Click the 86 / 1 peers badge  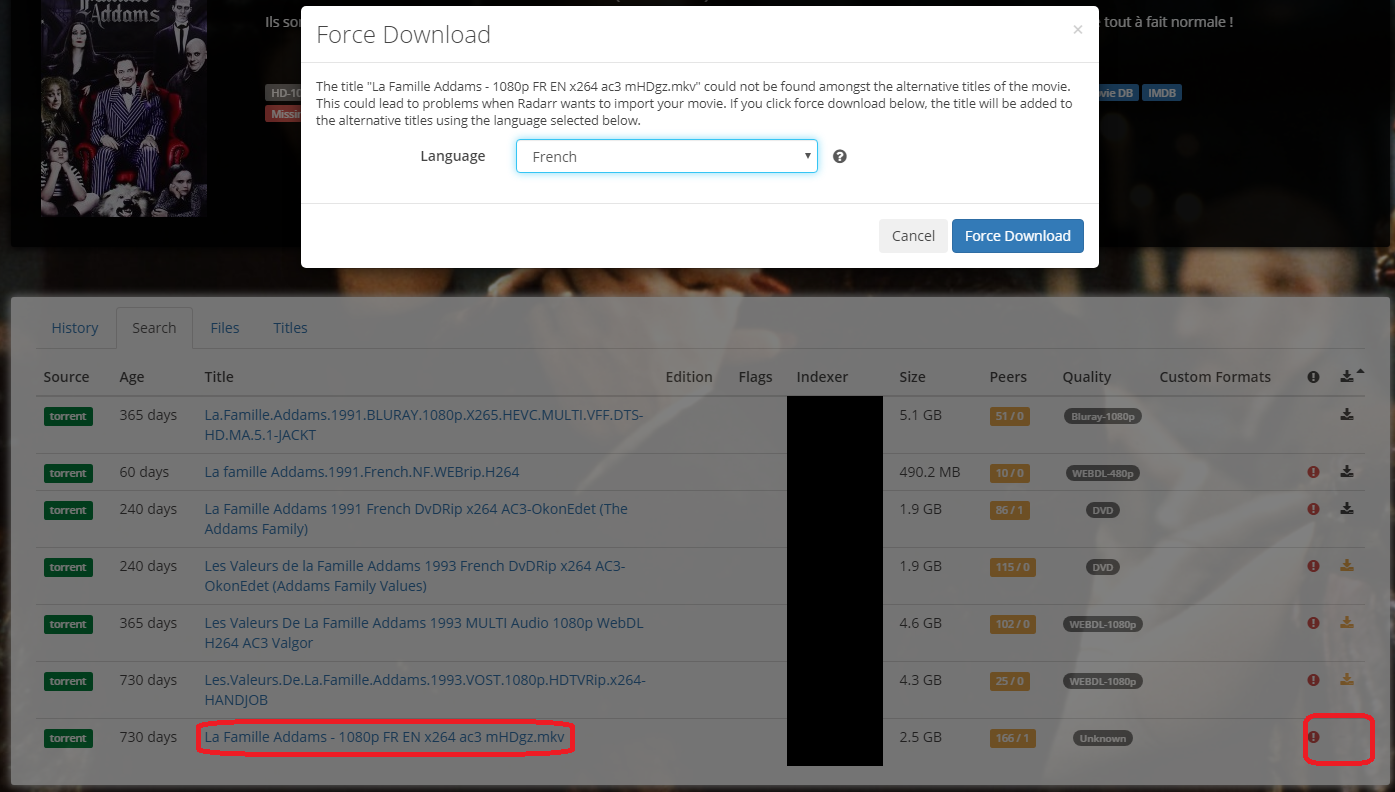pyautogui.click(x=1009, y=510)
